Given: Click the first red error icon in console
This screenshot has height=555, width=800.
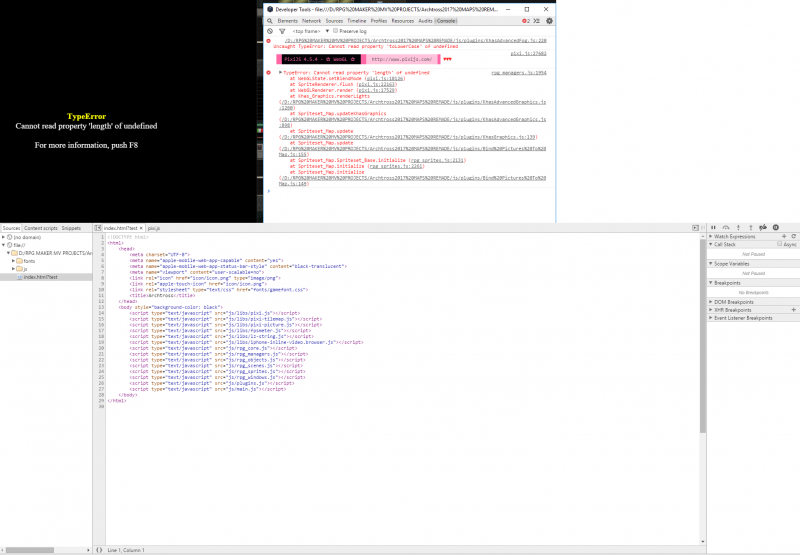Looking at the screenshot, I should 268,41.
